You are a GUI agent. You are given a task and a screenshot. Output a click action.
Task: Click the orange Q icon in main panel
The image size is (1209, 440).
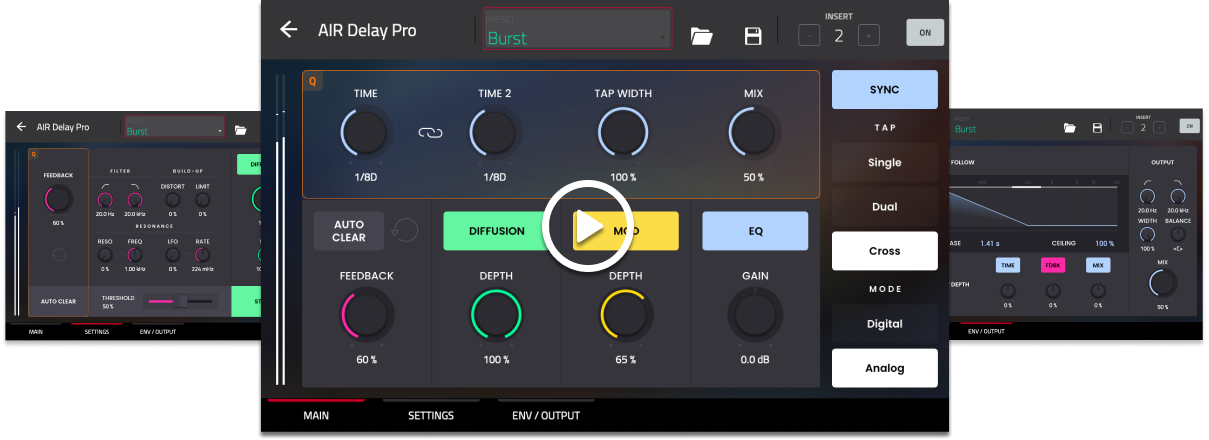(312, 82)
